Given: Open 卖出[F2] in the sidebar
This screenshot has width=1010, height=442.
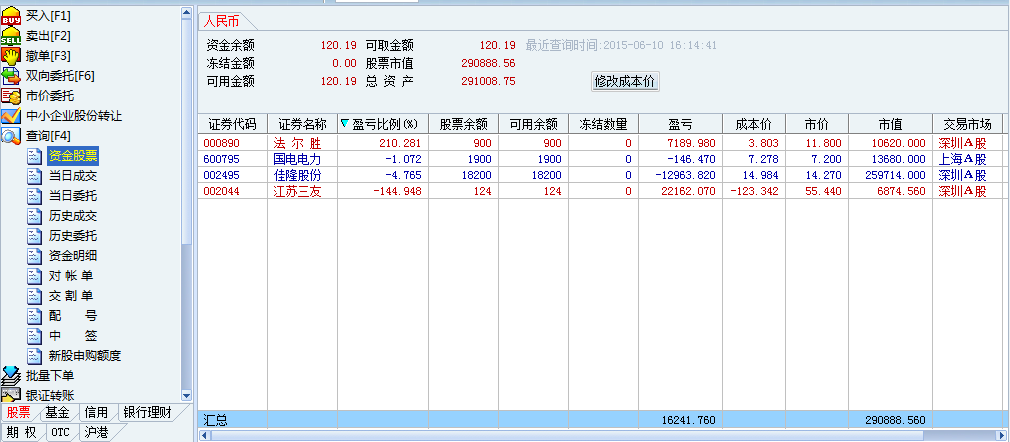Looking at the screenshot, I should pos(48,36).
